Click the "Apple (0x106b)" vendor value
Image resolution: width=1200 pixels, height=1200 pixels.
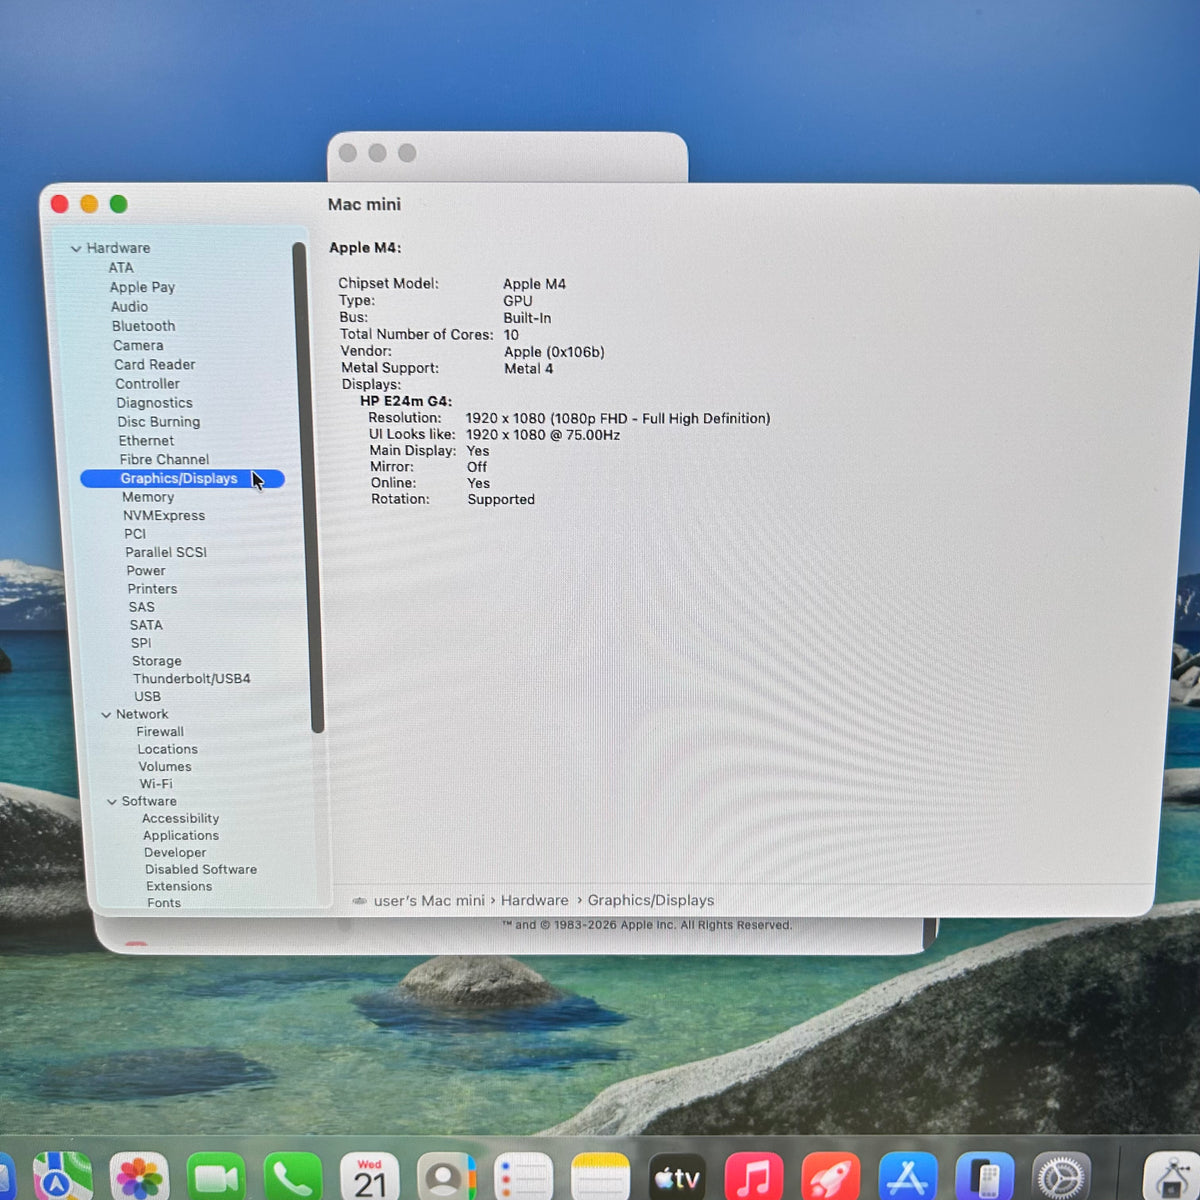click(554, 352)
